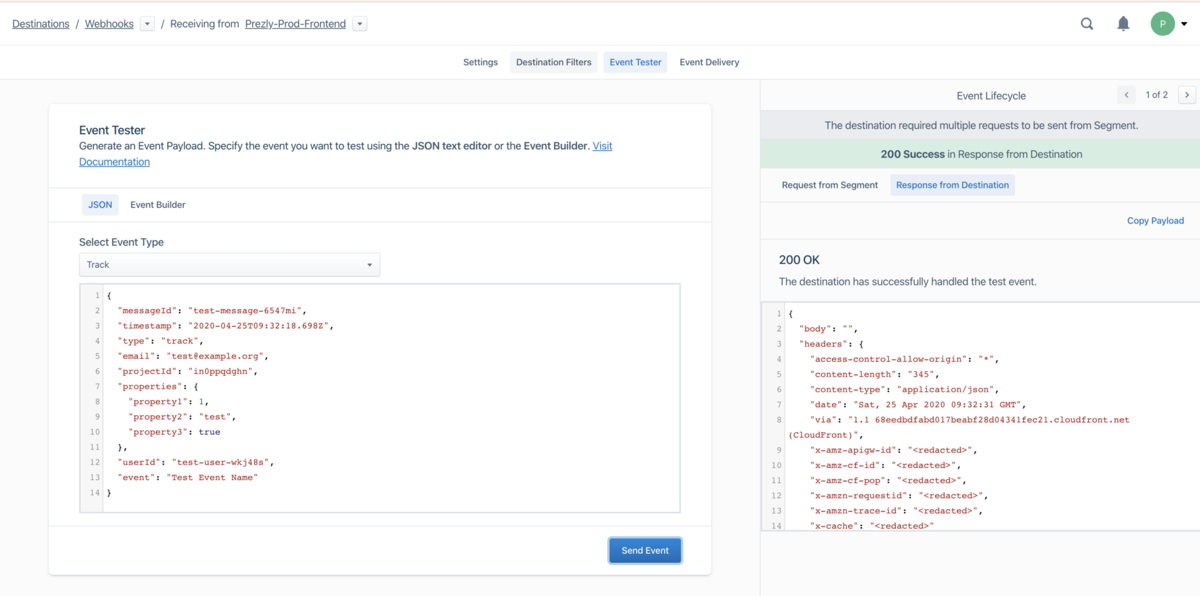Open the search magnifier icon
Viewport: 1200px width, 596px height.
tap(1087, 24)
